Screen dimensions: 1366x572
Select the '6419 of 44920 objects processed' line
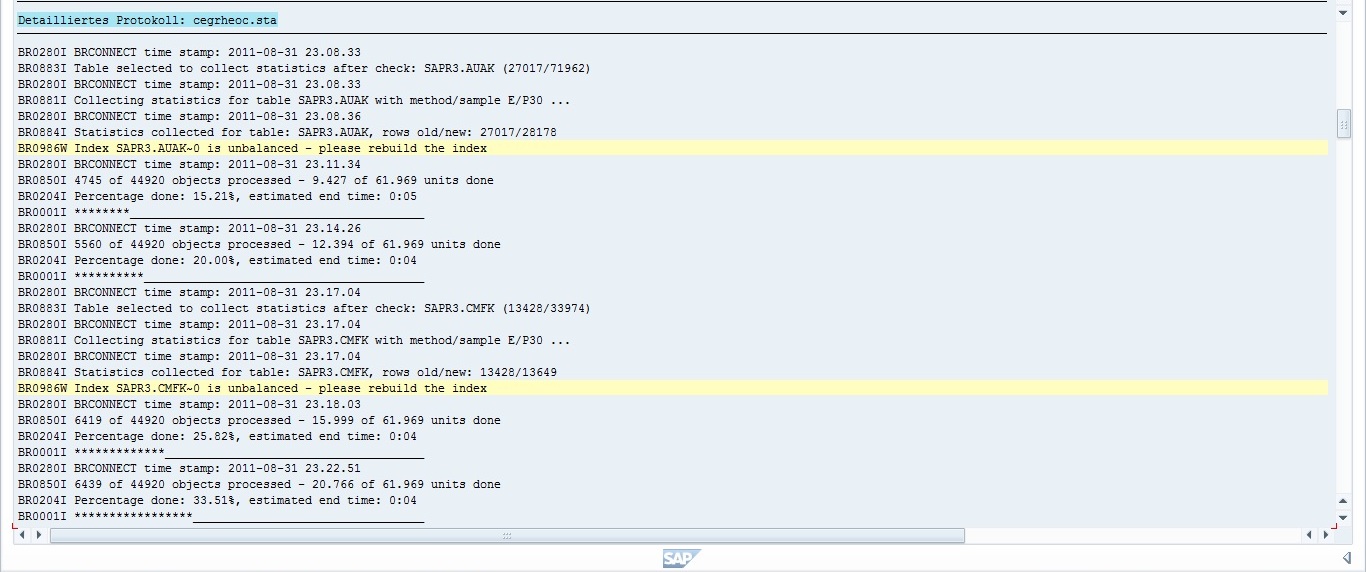click(x=259, y=420)
